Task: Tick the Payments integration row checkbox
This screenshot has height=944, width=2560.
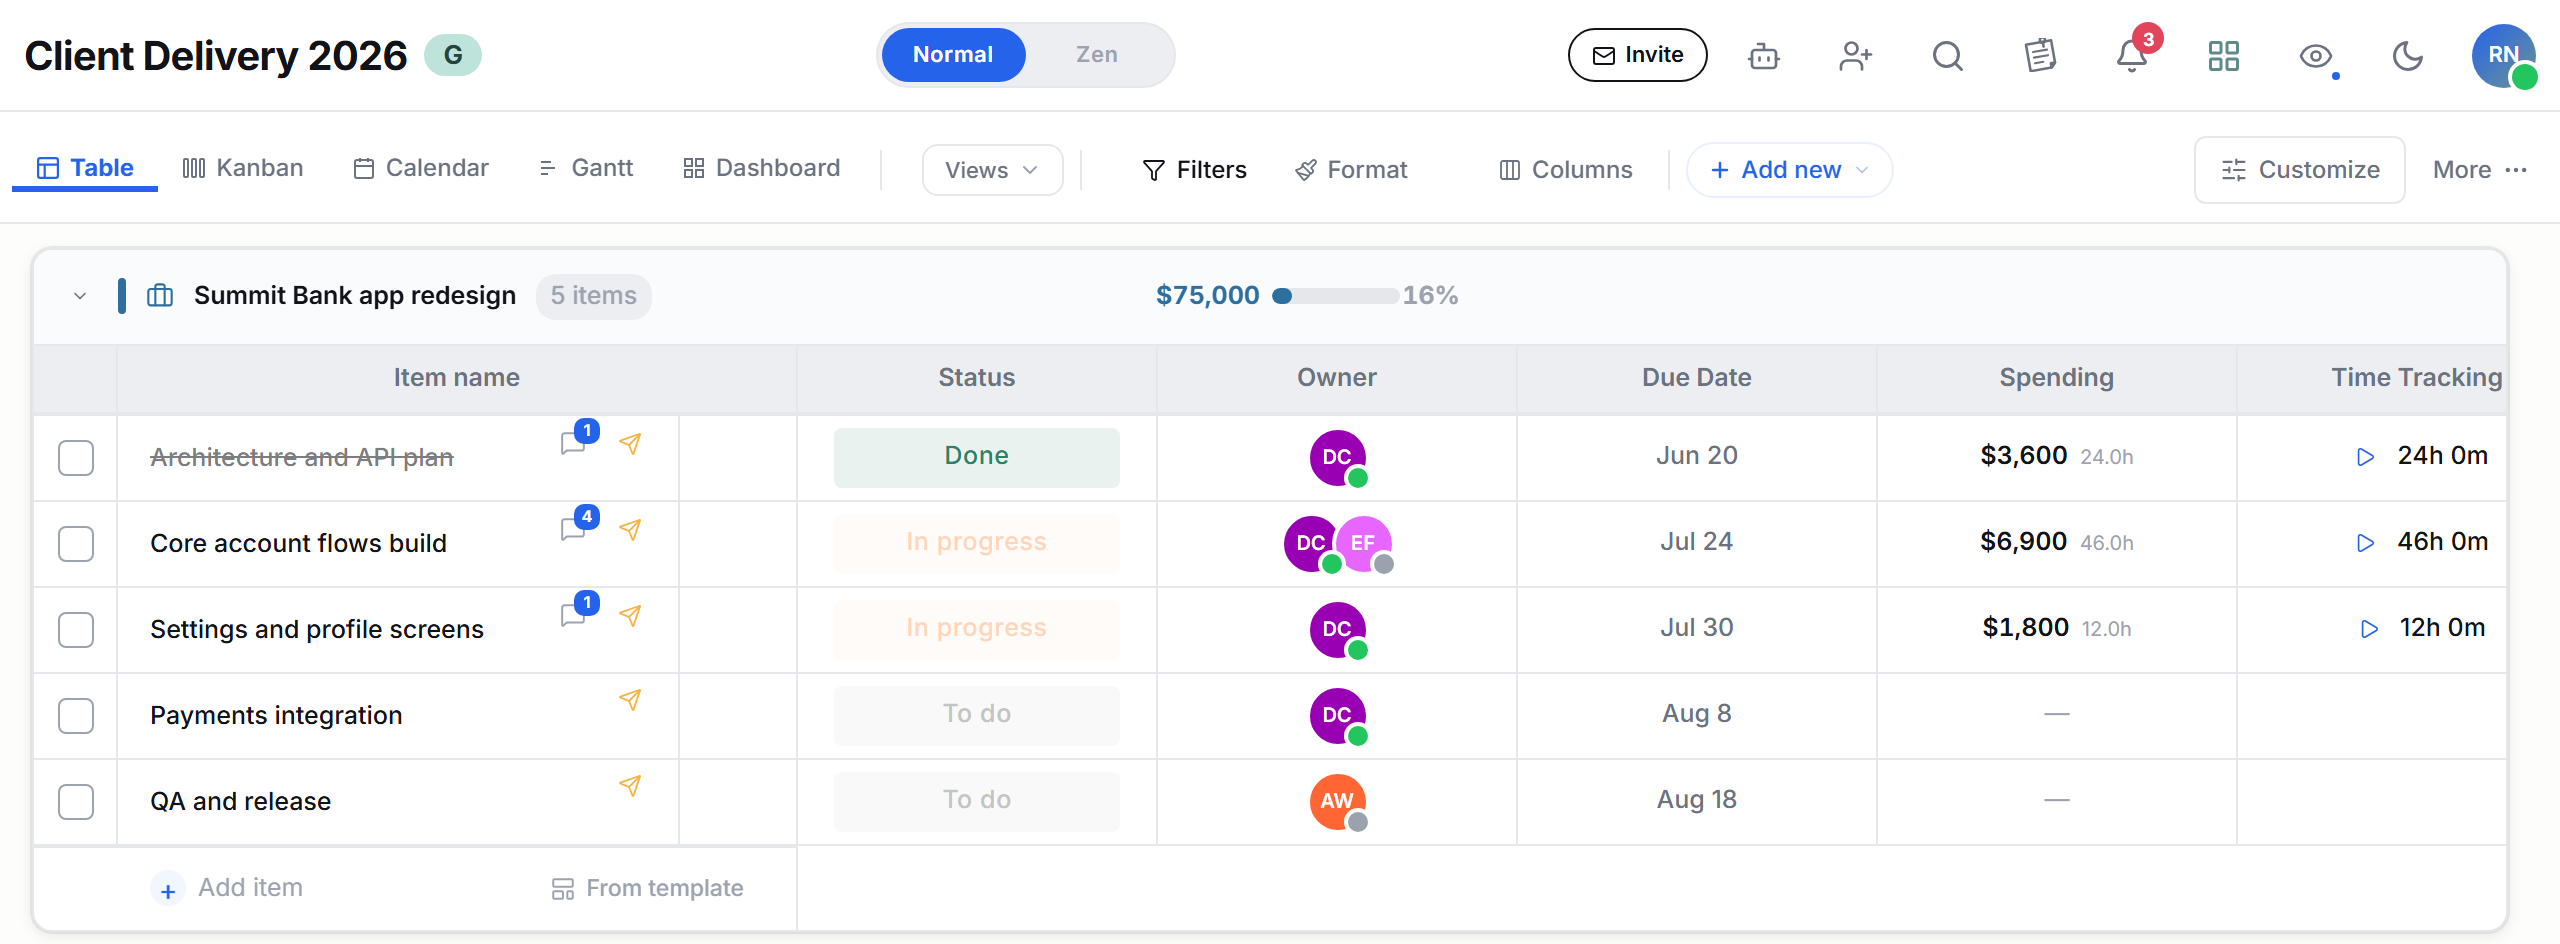Action: tap(76, 716)
